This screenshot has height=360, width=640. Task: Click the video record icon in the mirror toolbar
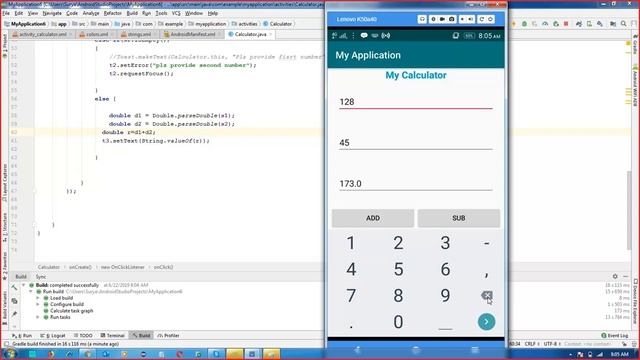(442, 19)
